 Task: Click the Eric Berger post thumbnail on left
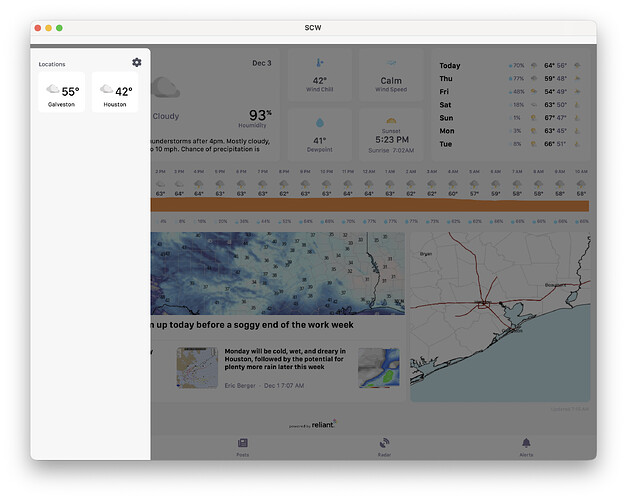(x=197, y=367)
